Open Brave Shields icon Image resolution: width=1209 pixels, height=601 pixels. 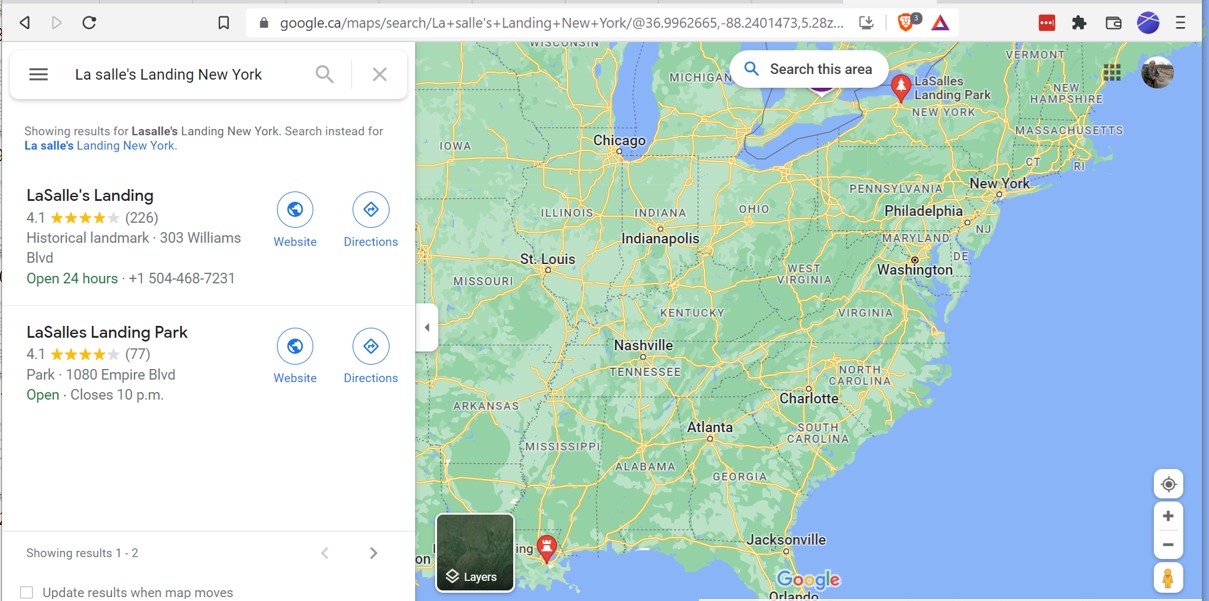tap(907, 22)
